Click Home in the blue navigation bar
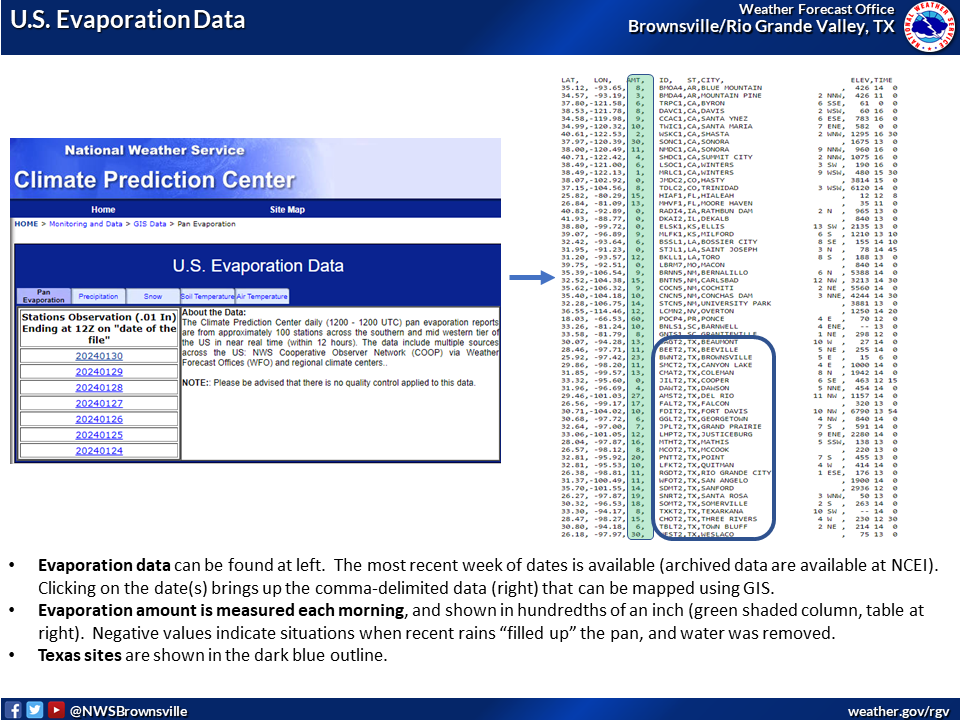Viewport: 960px width, 720px height. click(103, 209)
